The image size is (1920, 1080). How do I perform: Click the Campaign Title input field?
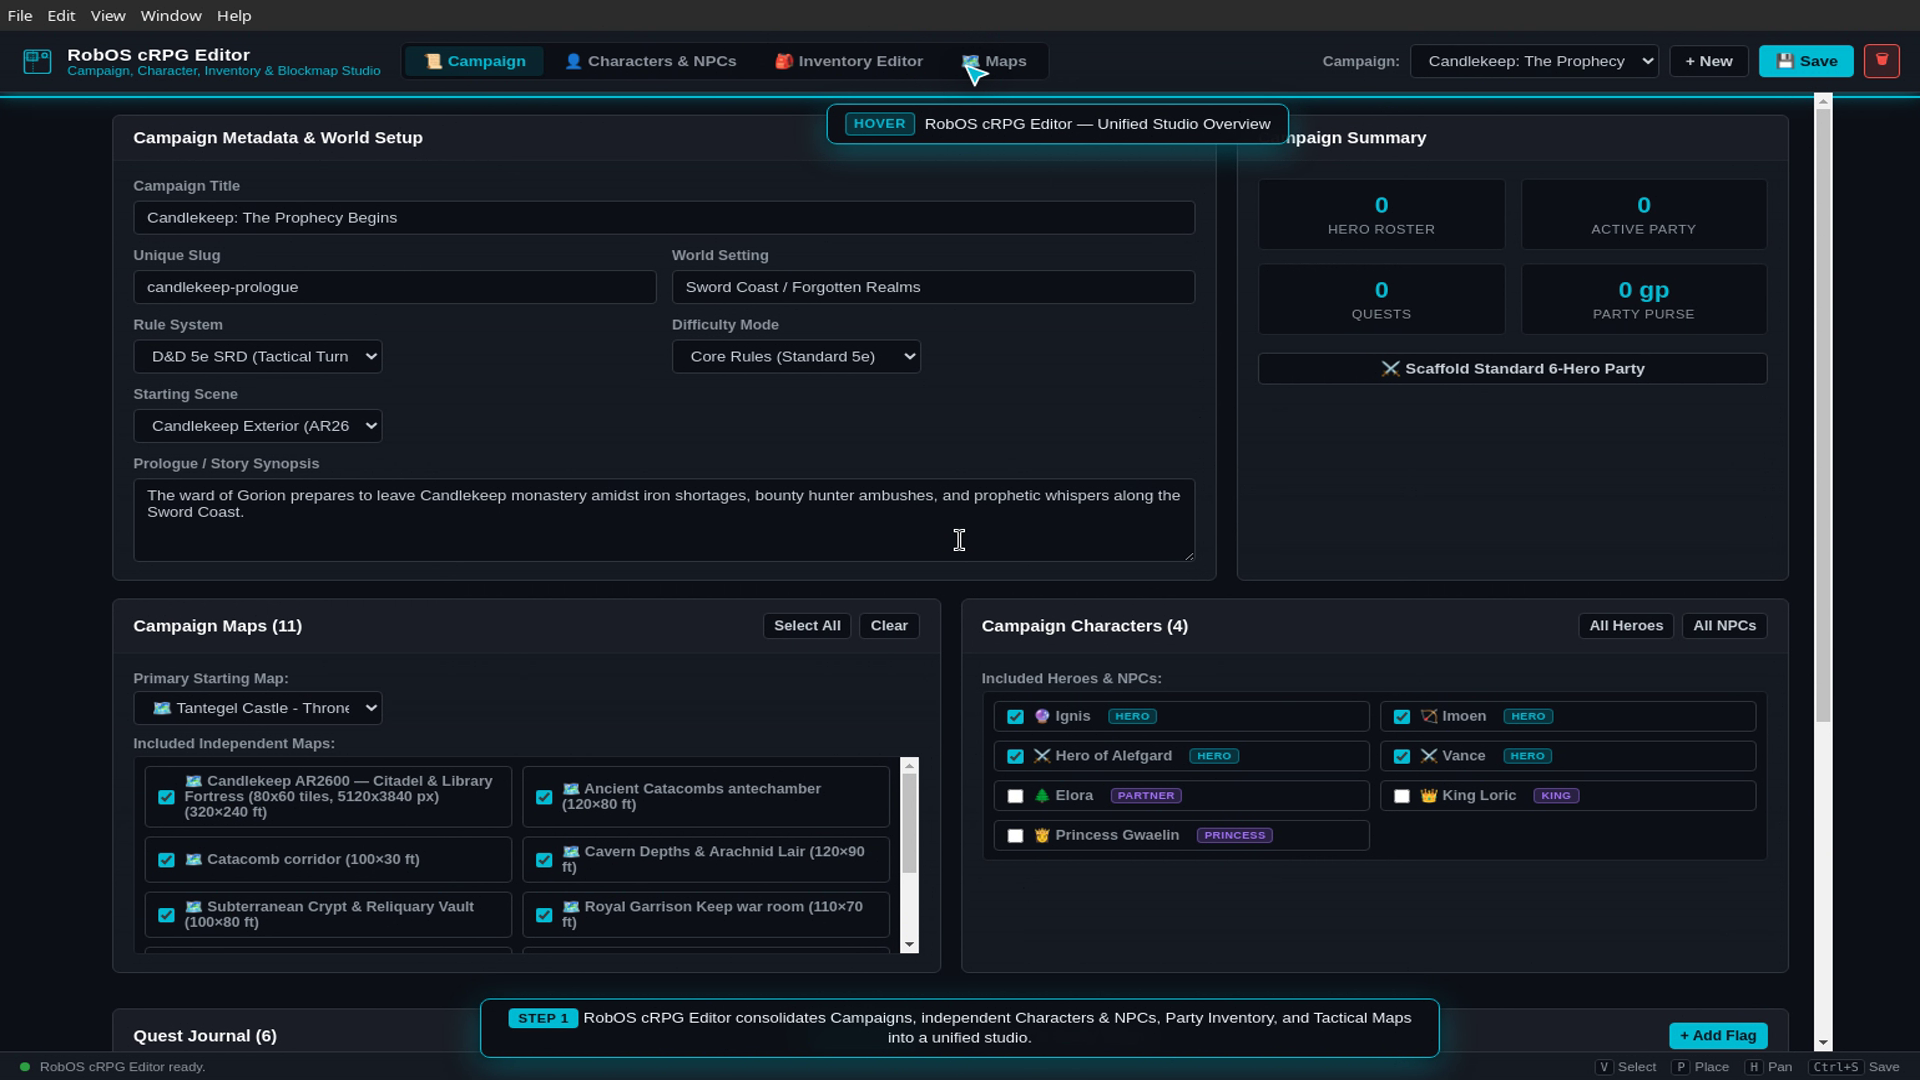664,218
